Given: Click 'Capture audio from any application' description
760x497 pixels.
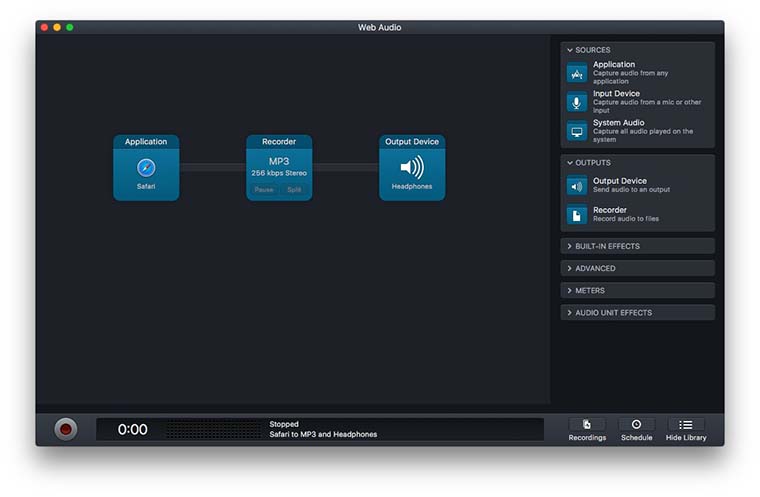Looking at the screenshot, I should point(630,77).
